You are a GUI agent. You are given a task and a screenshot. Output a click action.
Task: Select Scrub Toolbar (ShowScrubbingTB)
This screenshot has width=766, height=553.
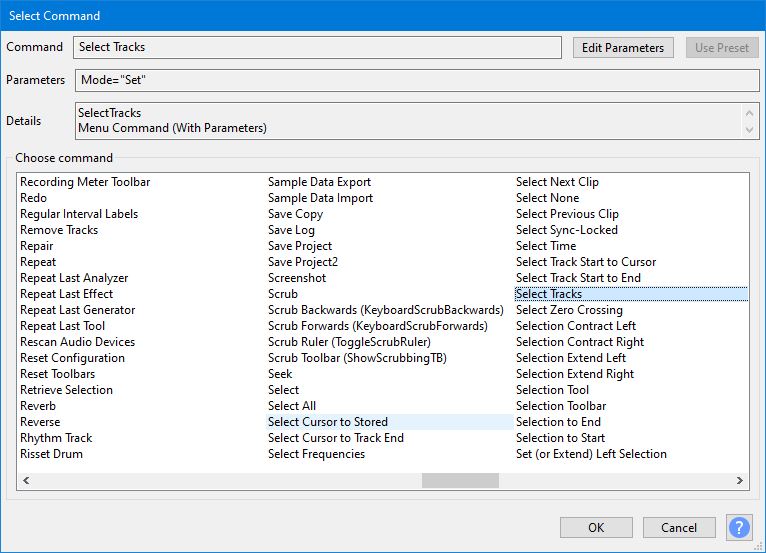357,358
